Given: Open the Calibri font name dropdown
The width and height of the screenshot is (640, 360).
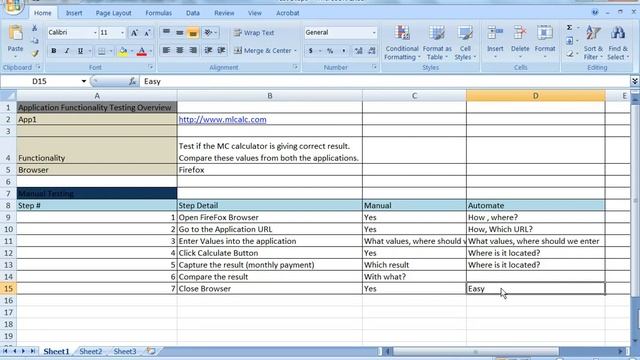Looking at the screenshot, I should click(95, 32).
